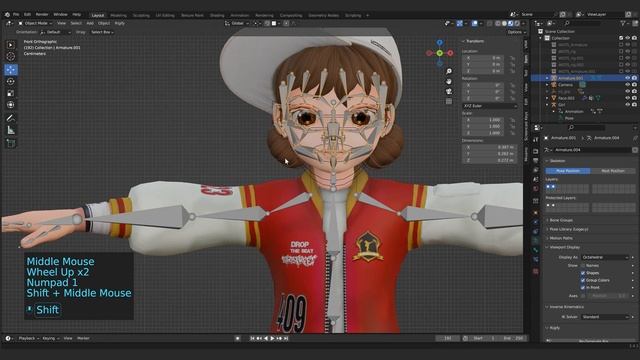This screenshot has height=360, width=640.
Task: Click the current frame number field
Action: click(x=447, y=338)
